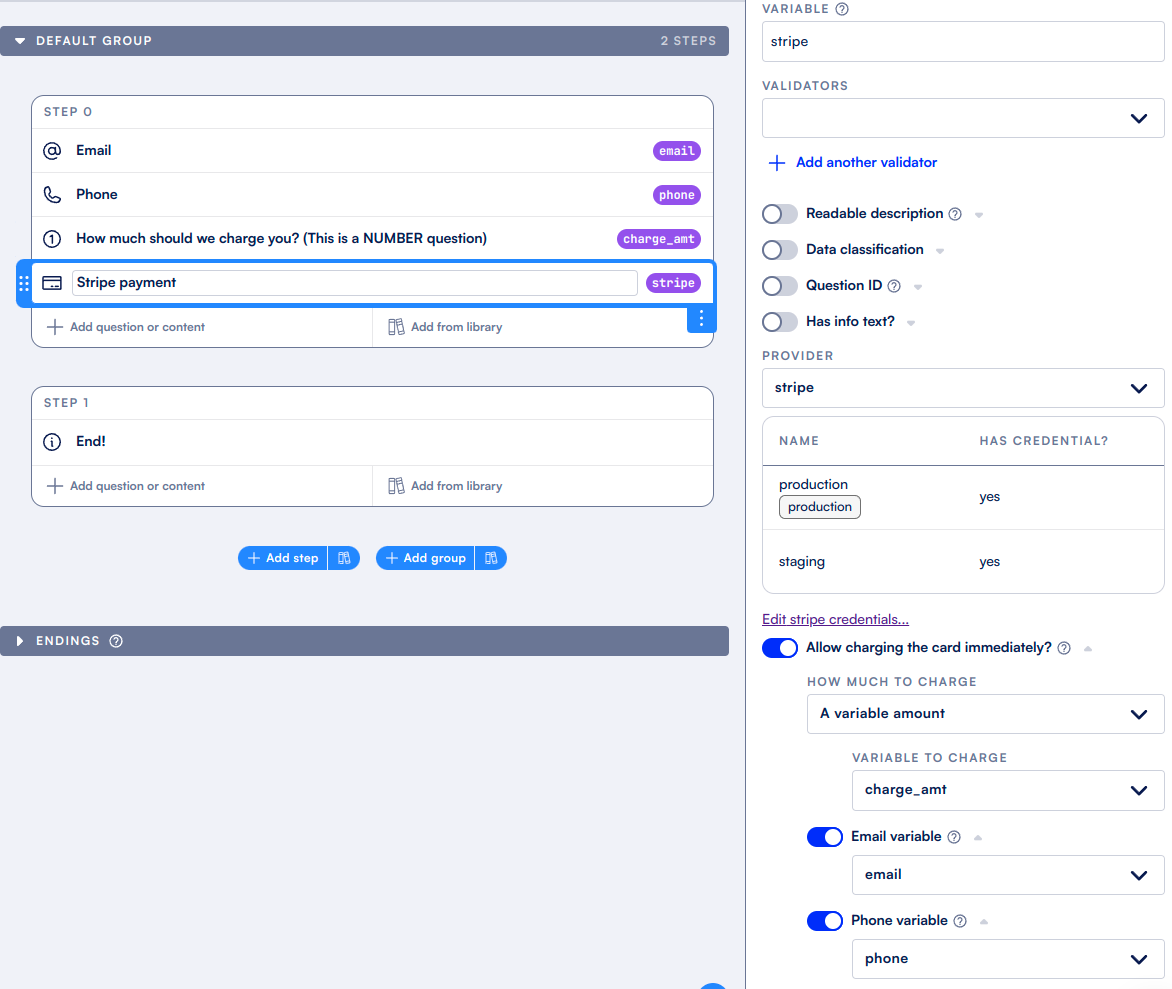The height and width of the screenshot is (989, 1172).
Task: Click Add step button
Action: [x=283, y=558]
